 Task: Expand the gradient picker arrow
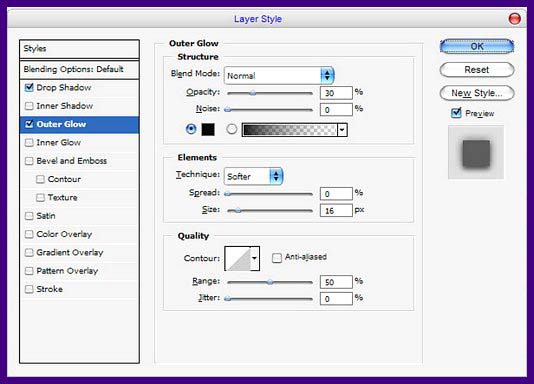pos(342,130)
